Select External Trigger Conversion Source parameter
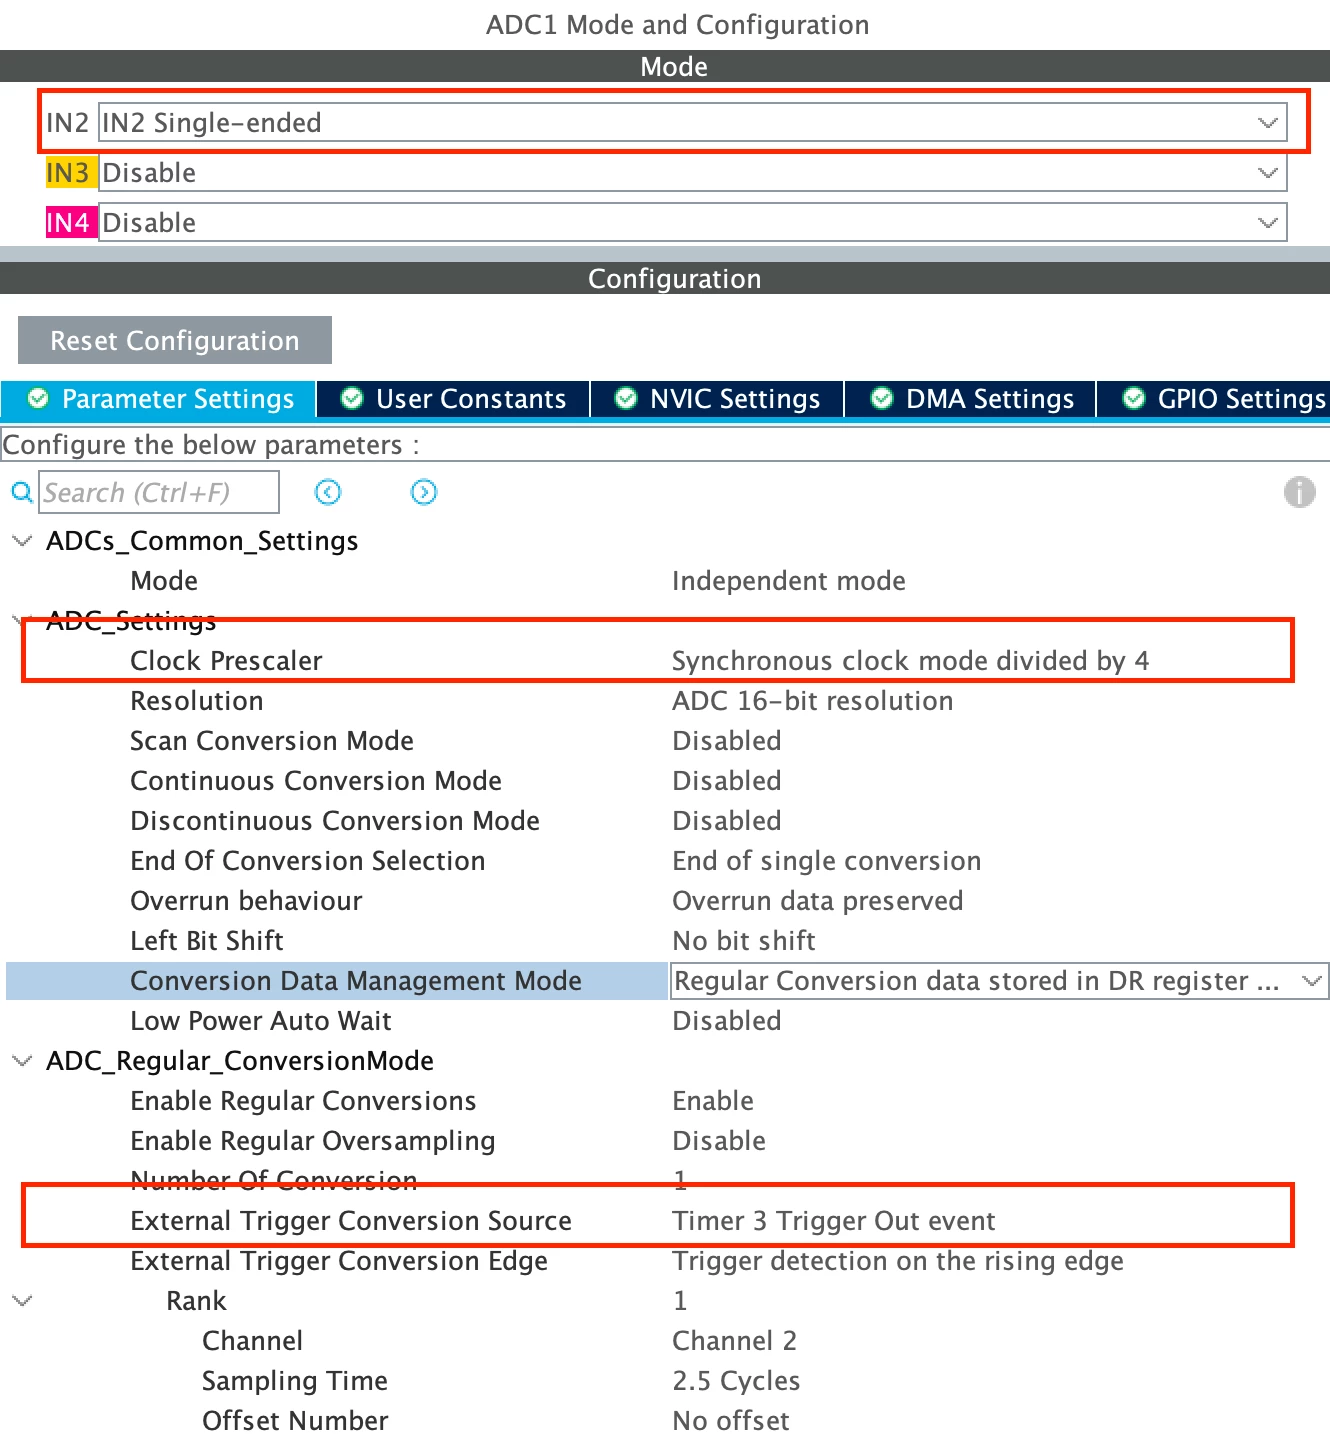Image resolution: width=1330 pixels, height=1434 pixels. click(x=351, y=1221)
